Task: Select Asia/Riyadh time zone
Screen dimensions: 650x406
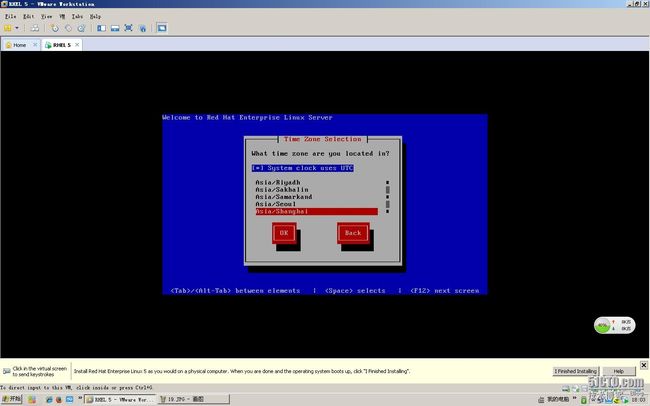Action: pyautogui.click(x=317, y=182)
